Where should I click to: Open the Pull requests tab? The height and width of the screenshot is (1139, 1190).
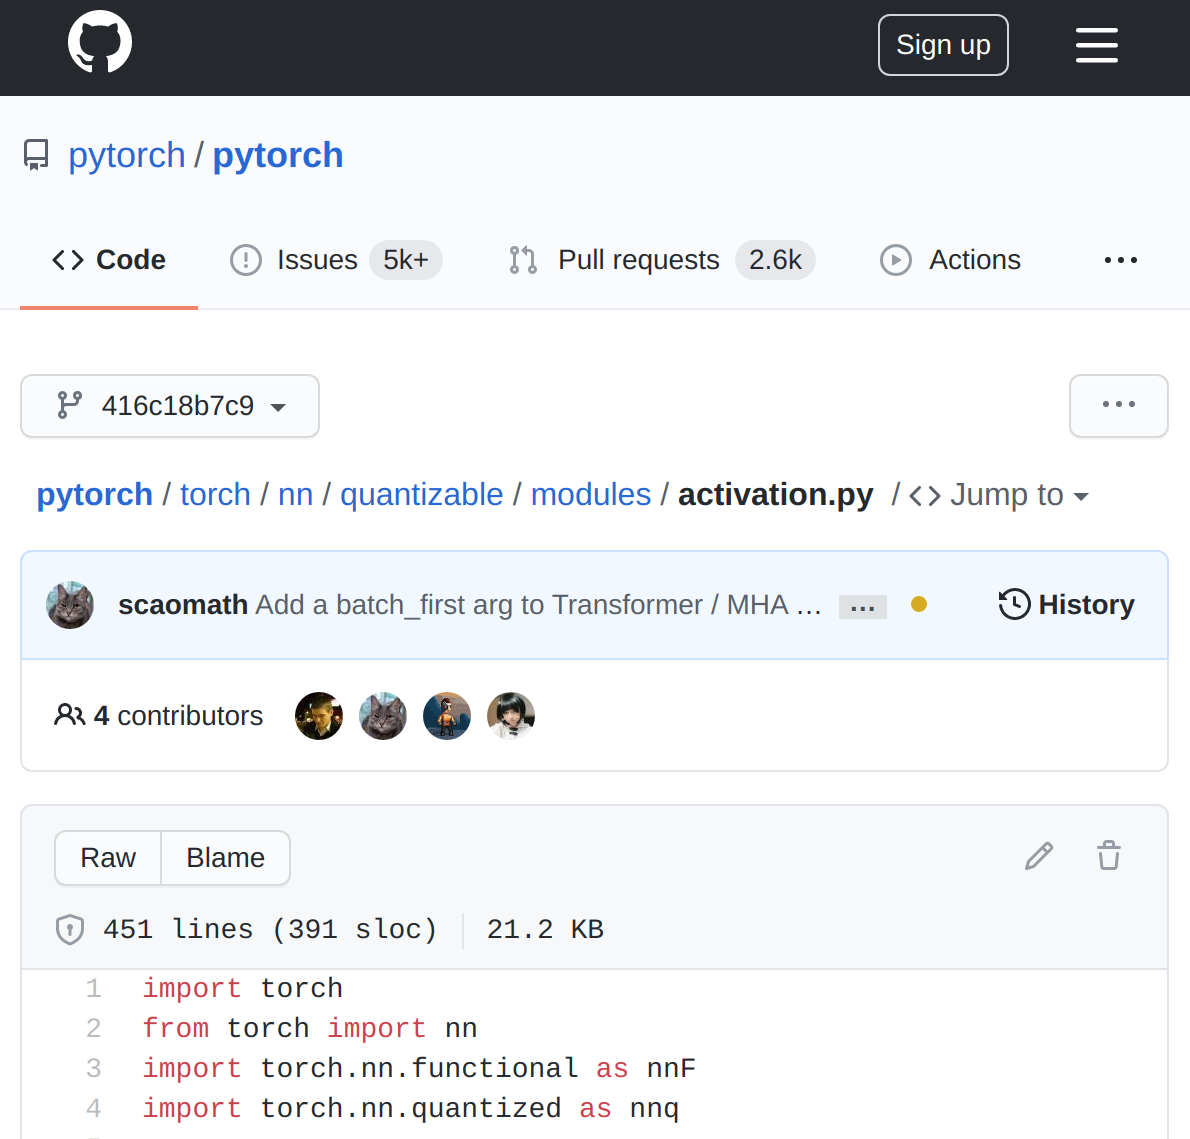661,260
